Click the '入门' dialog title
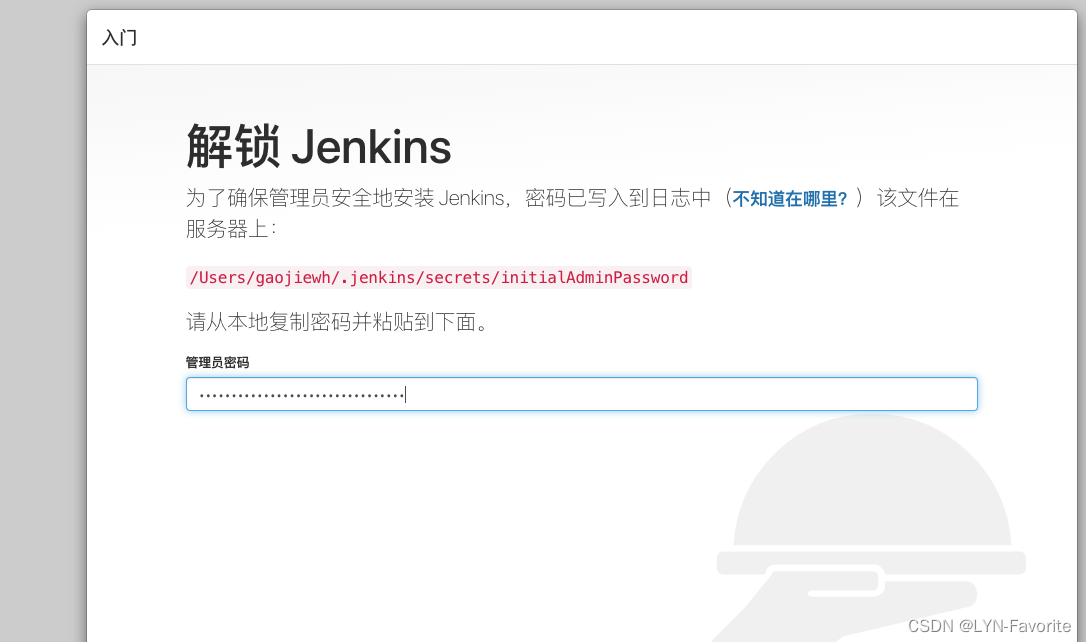The height and width of the screenshot is (642, 1086). [120, 37]
